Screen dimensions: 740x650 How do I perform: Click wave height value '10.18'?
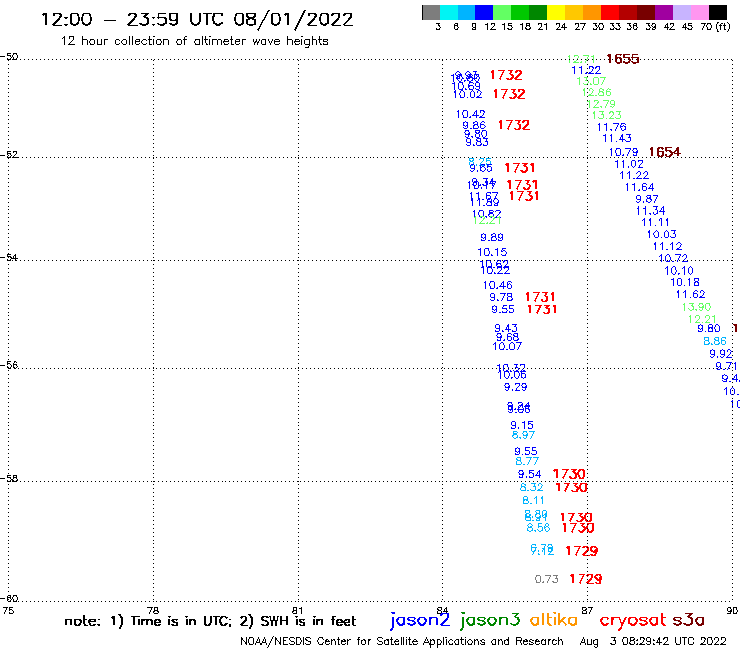pos(685,282)
